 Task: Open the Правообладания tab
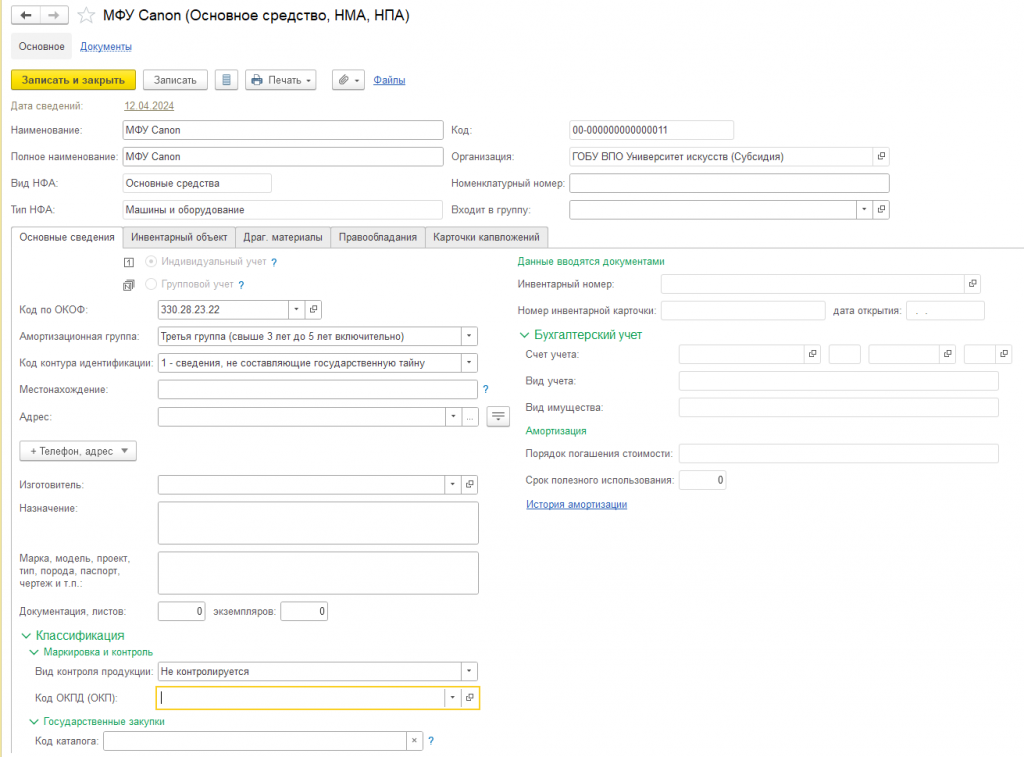coord(377,237)
